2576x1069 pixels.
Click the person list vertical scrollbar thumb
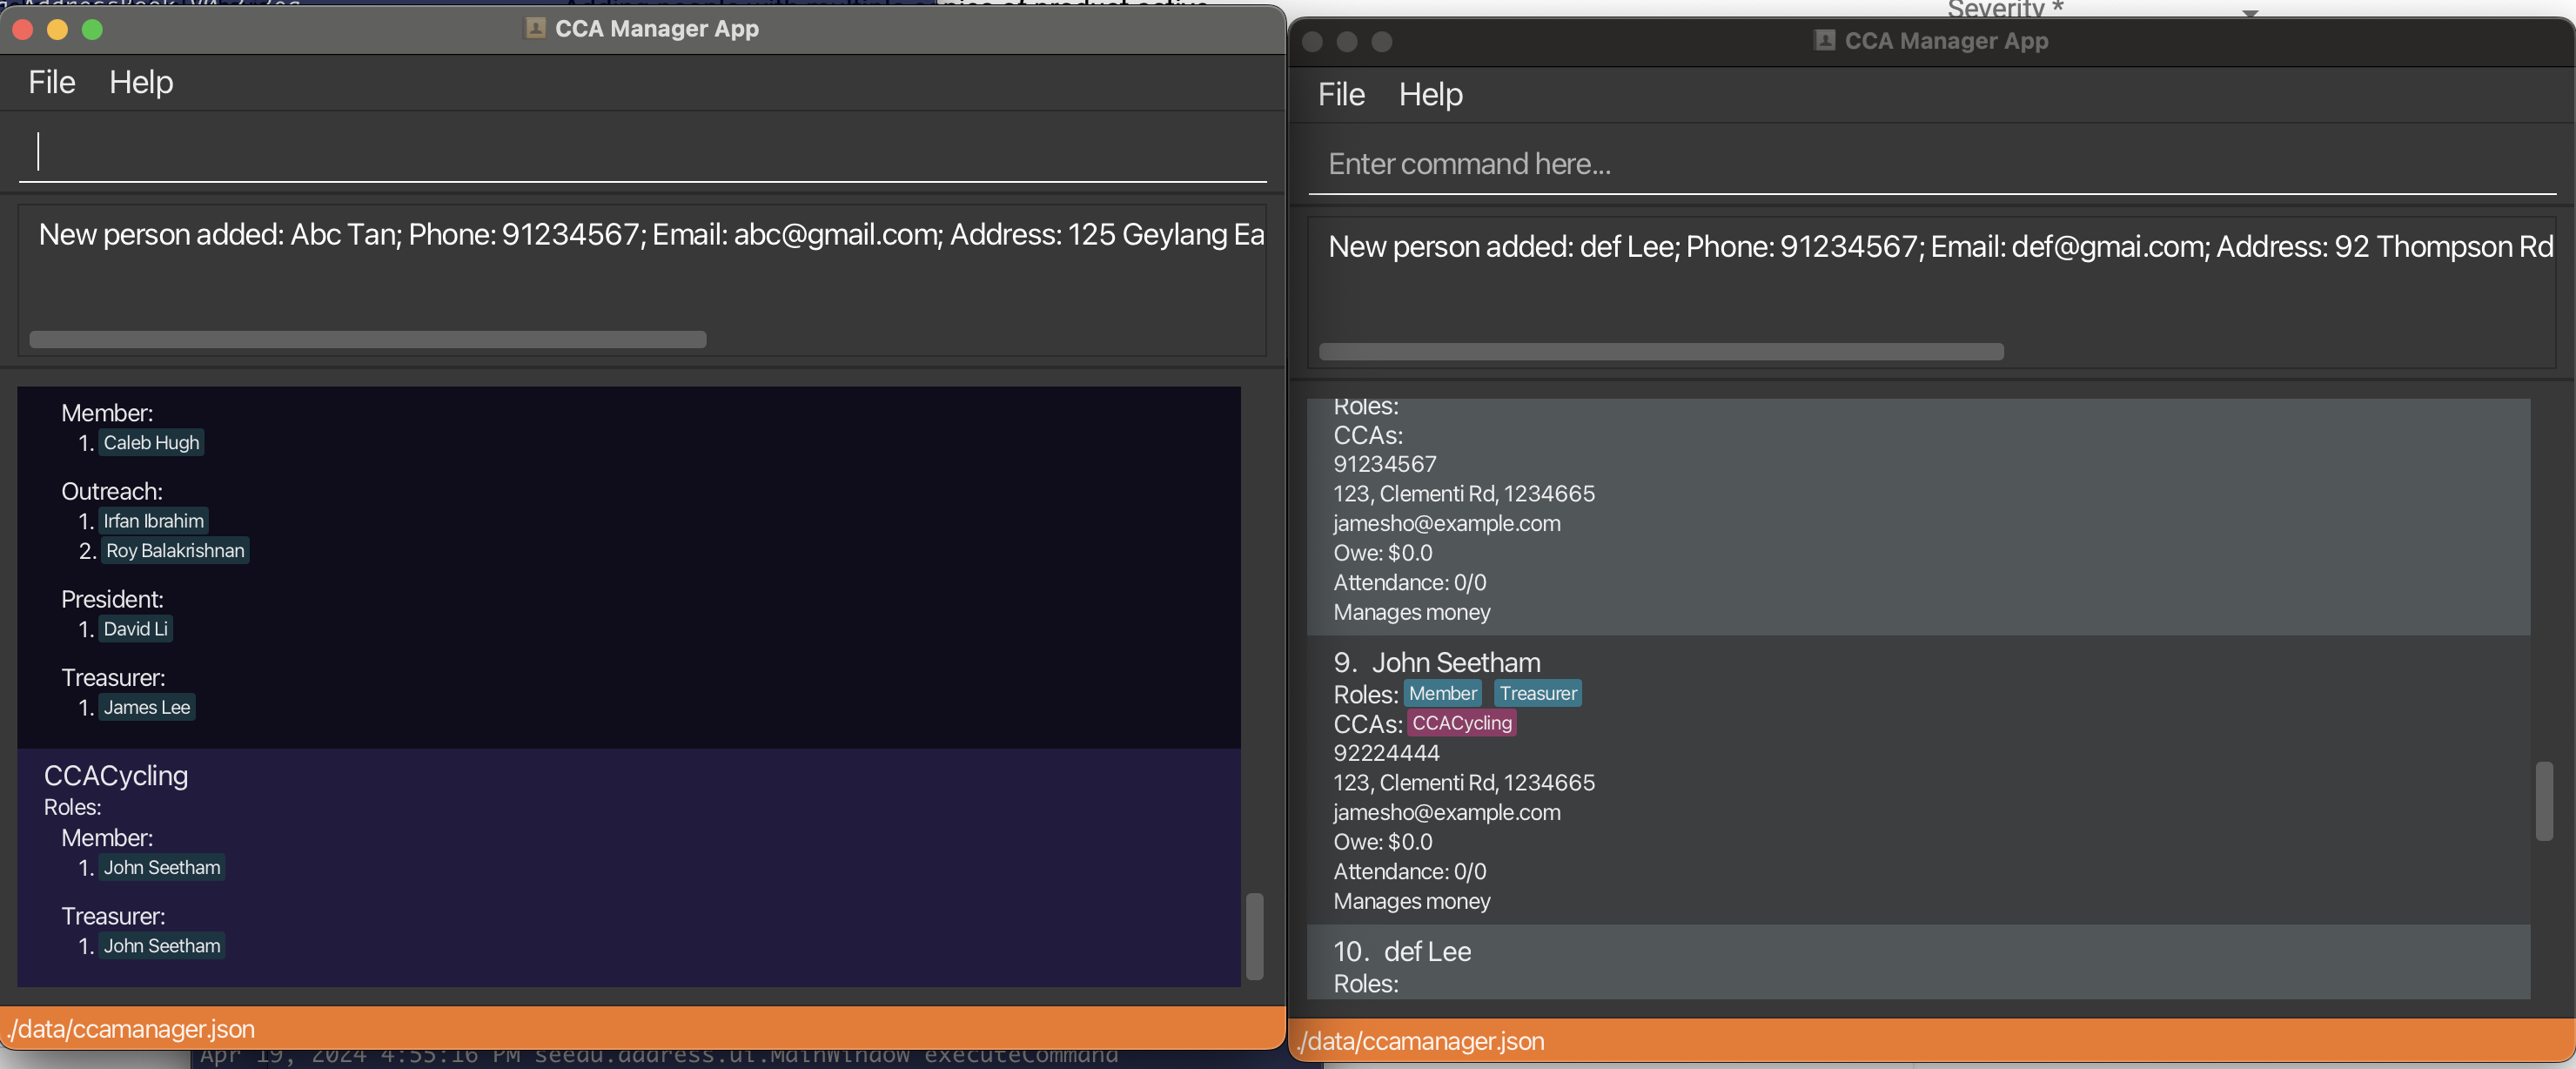[2543, 800]
